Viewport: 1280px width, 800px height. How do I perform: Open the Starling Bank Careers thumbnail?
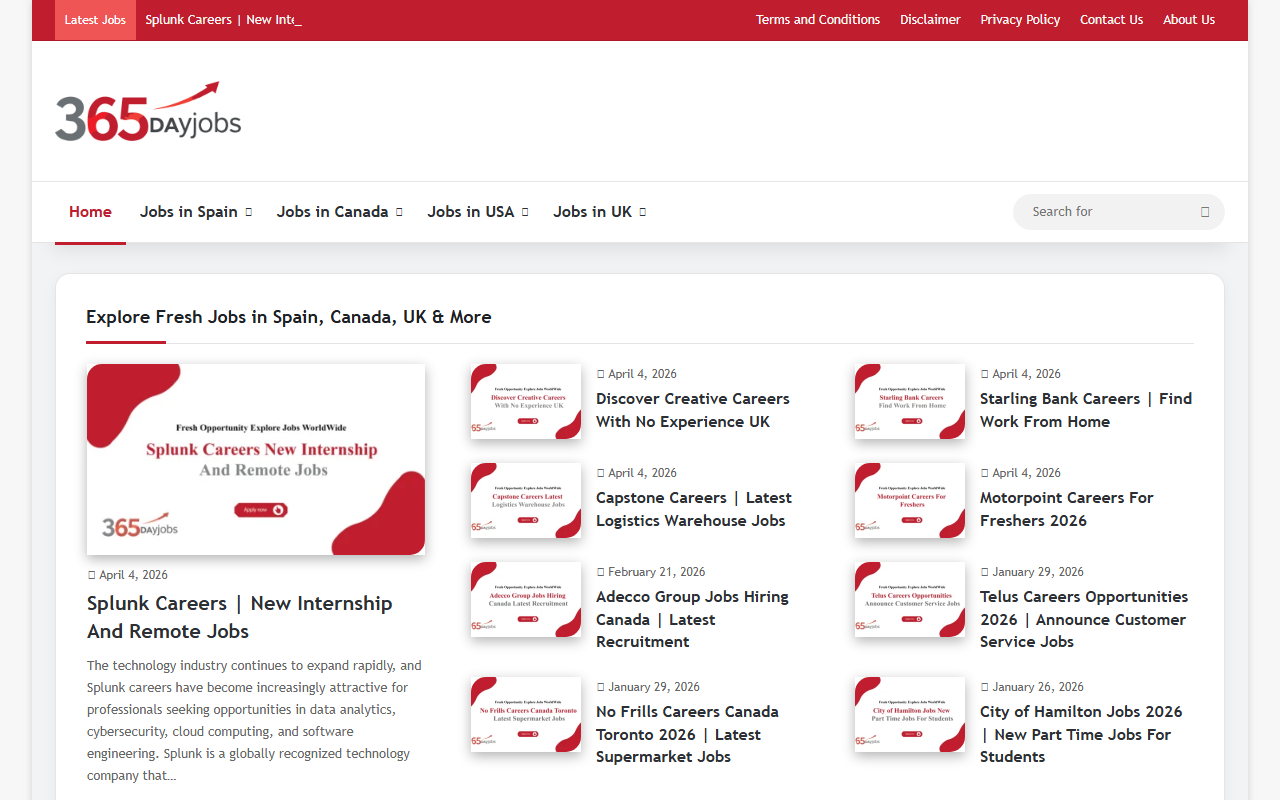click(910, 401)
